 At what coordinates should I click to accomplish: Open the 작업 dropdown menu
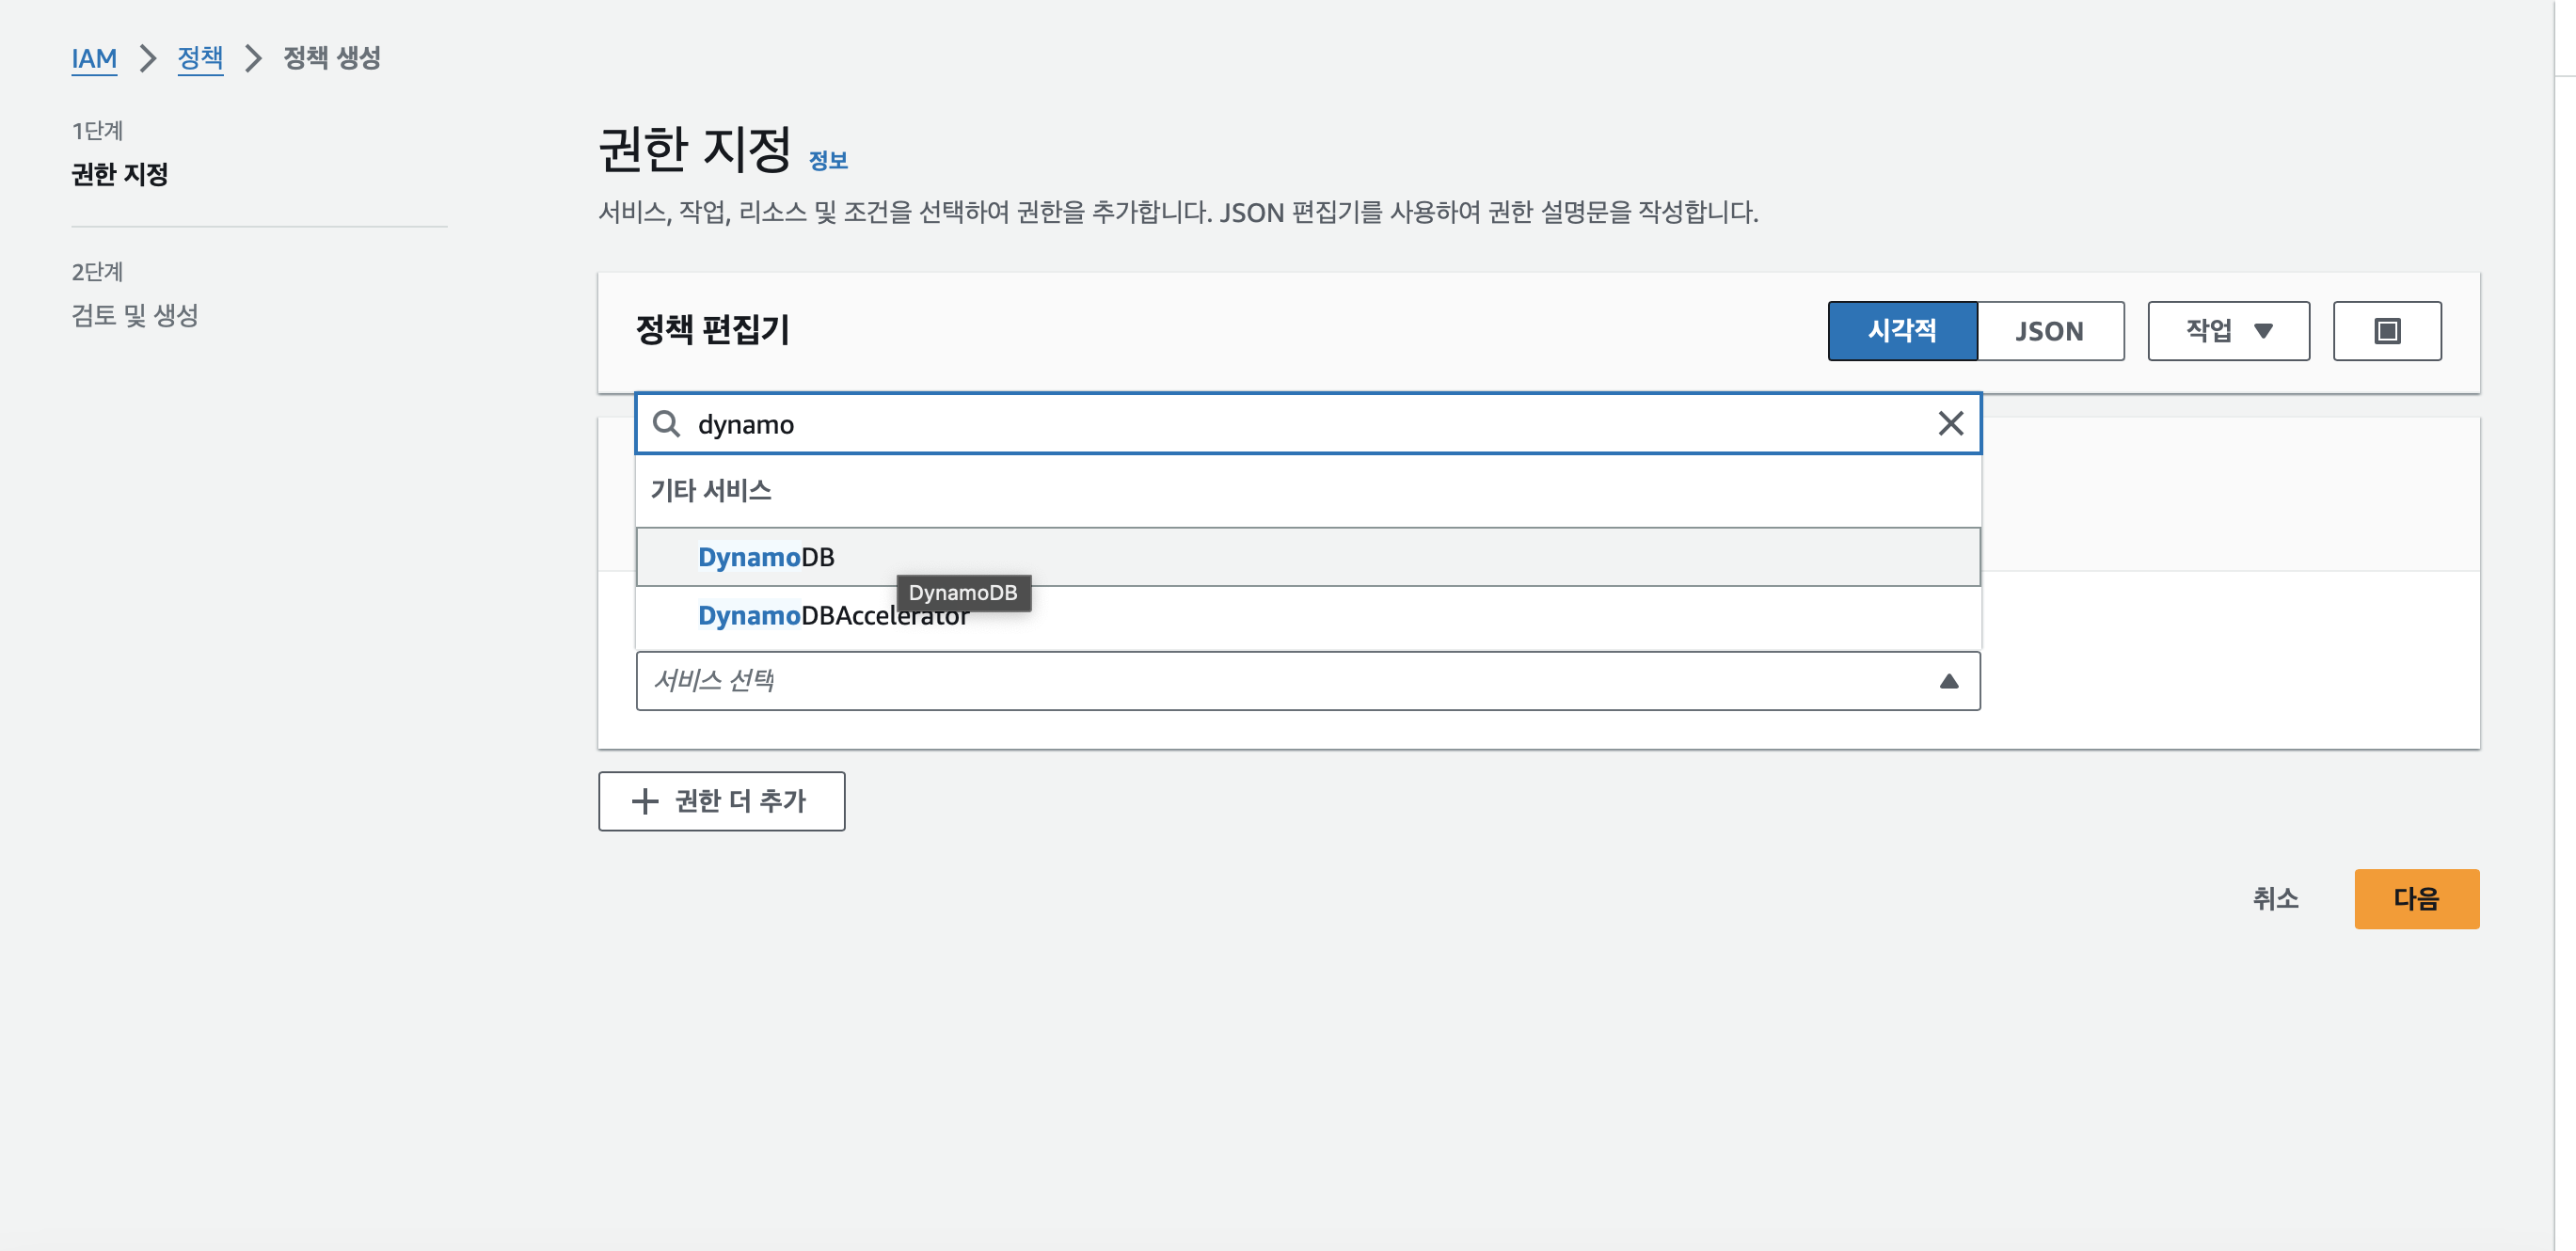tap(2228, 330)
